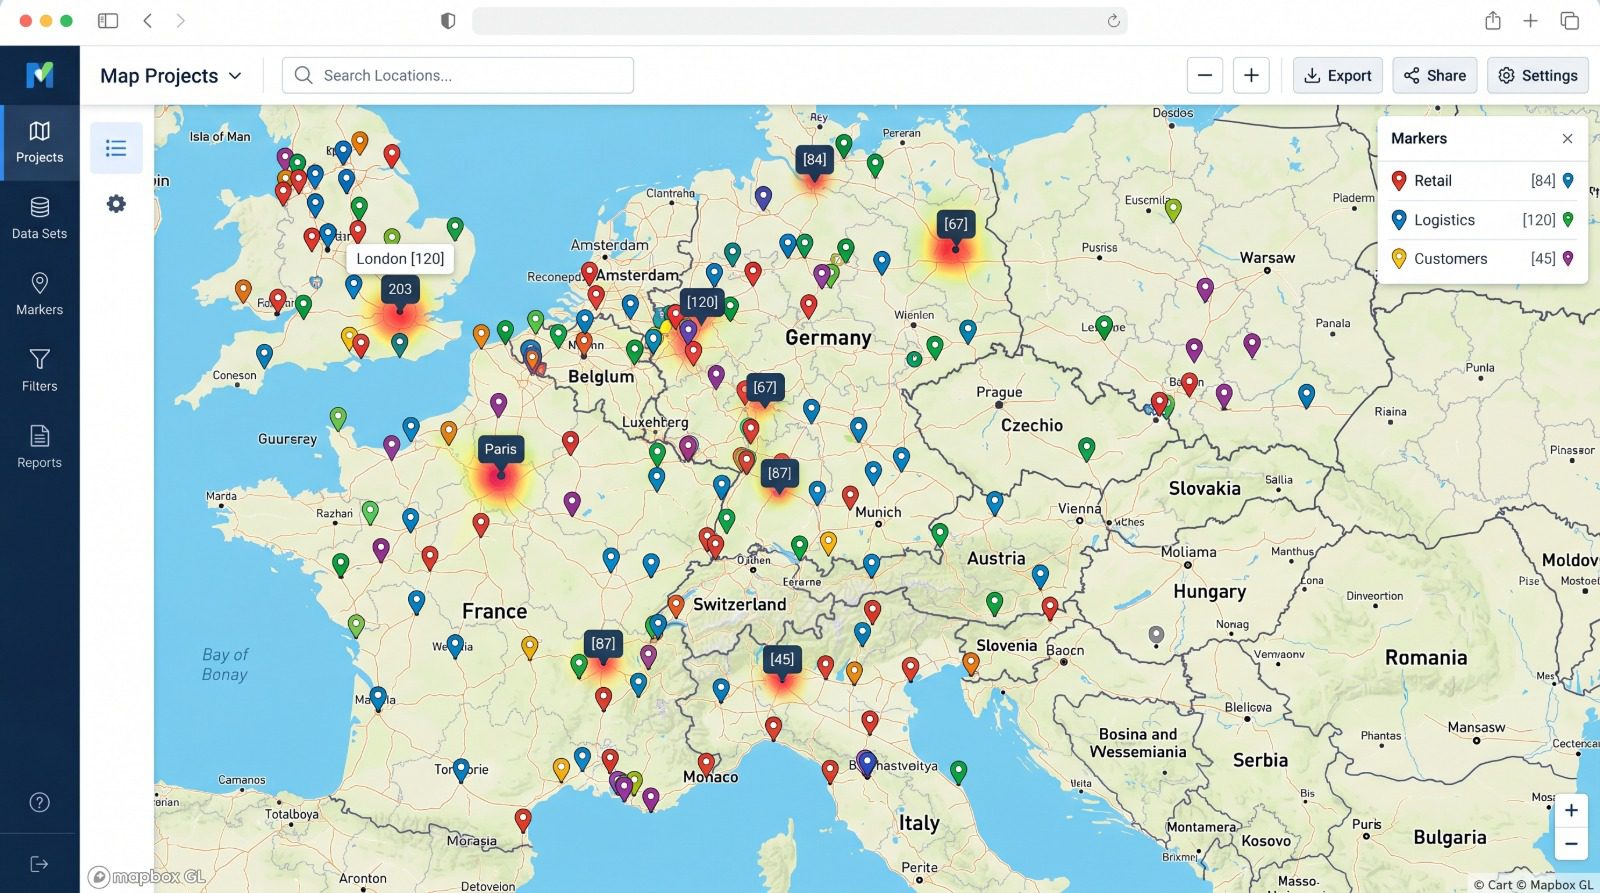Image resolution: width=1600 pixels, height=893 pixels.
Task: Click the London [120] tooltip label
Action: pos(400,258)
